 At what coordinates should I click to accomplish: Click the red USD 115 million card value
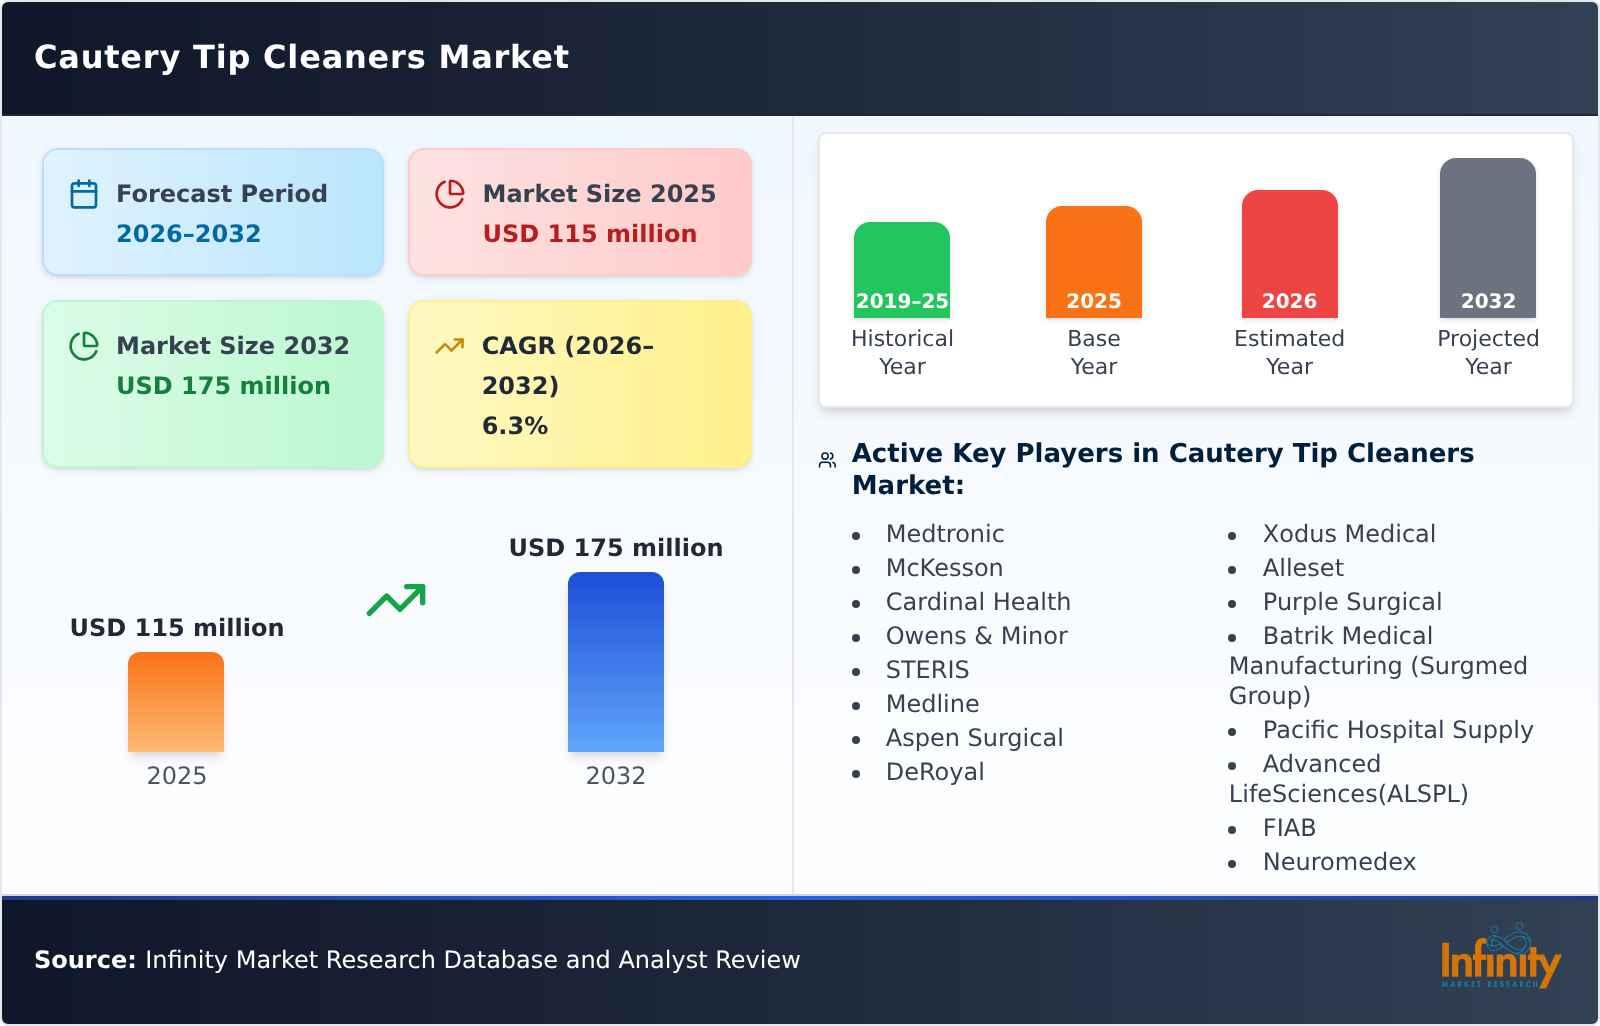[590, 234]
